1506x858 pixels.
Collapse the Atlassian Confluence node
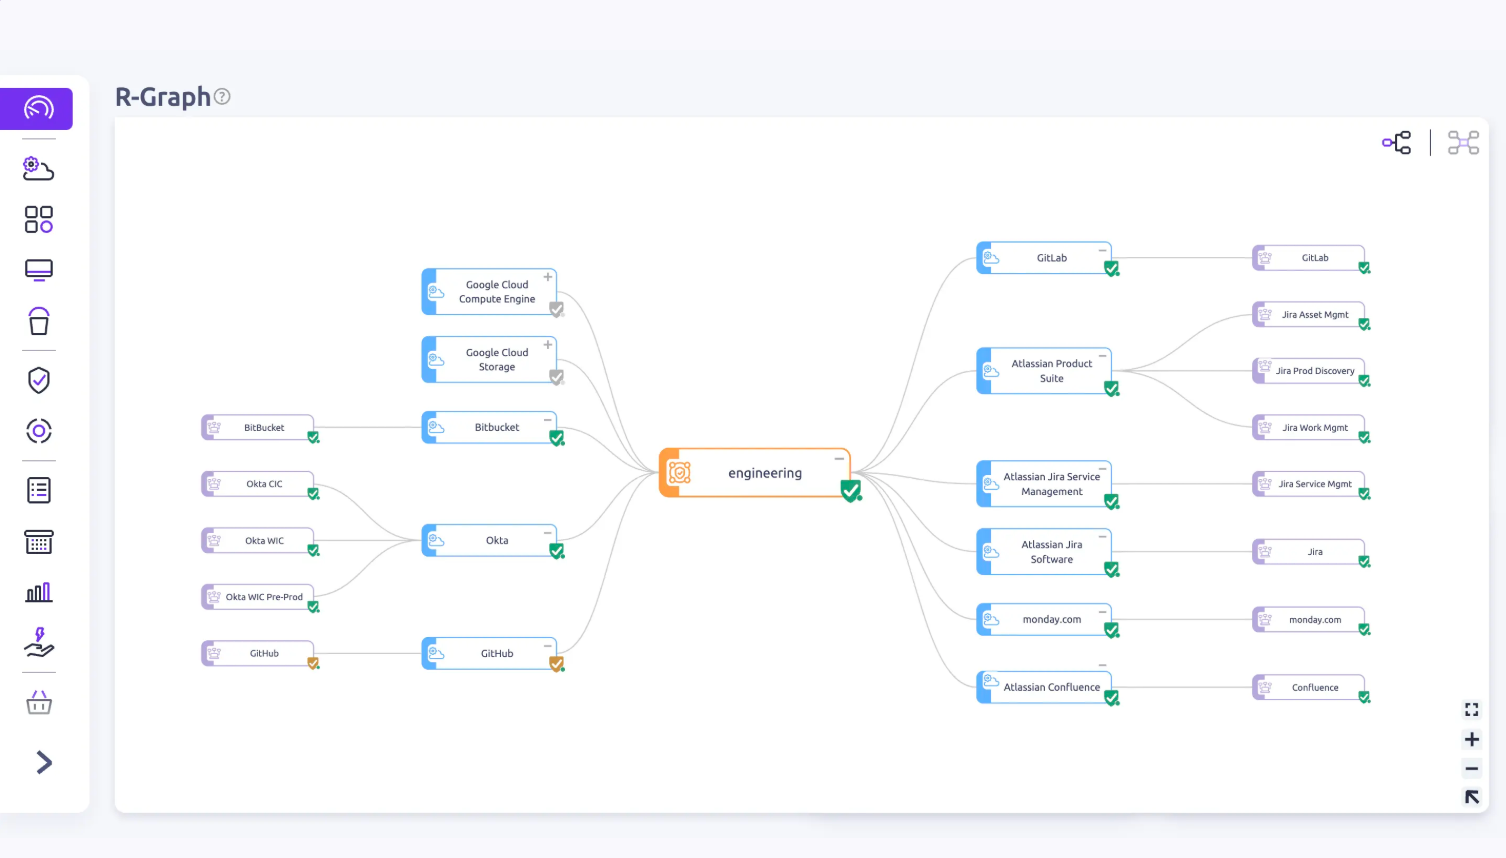pyautogui.click(x=1103, y=665)
